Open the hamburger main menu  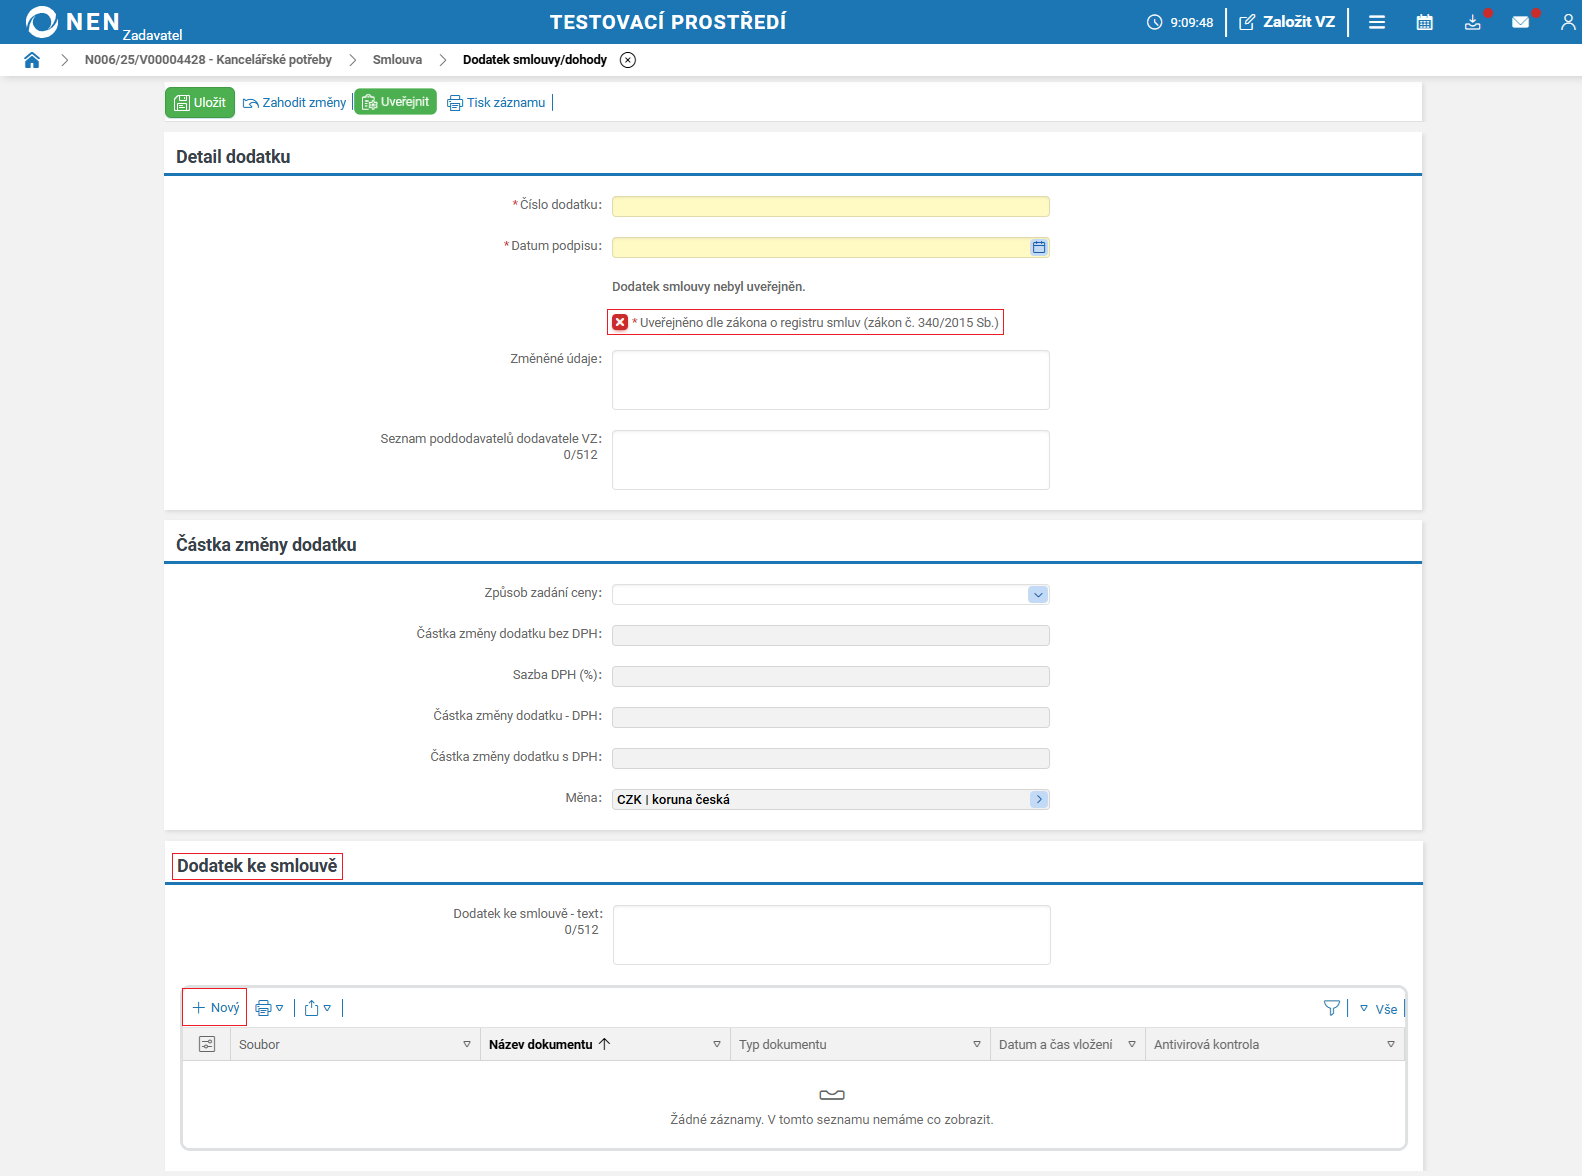[1377, 22]
